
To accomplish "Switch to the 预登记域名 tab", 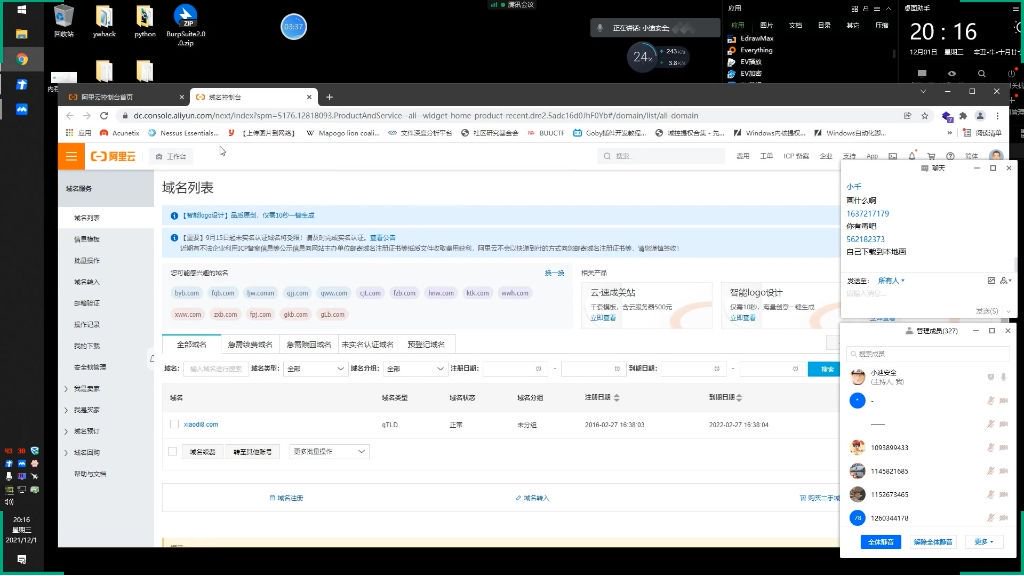I will pos(426,344).
